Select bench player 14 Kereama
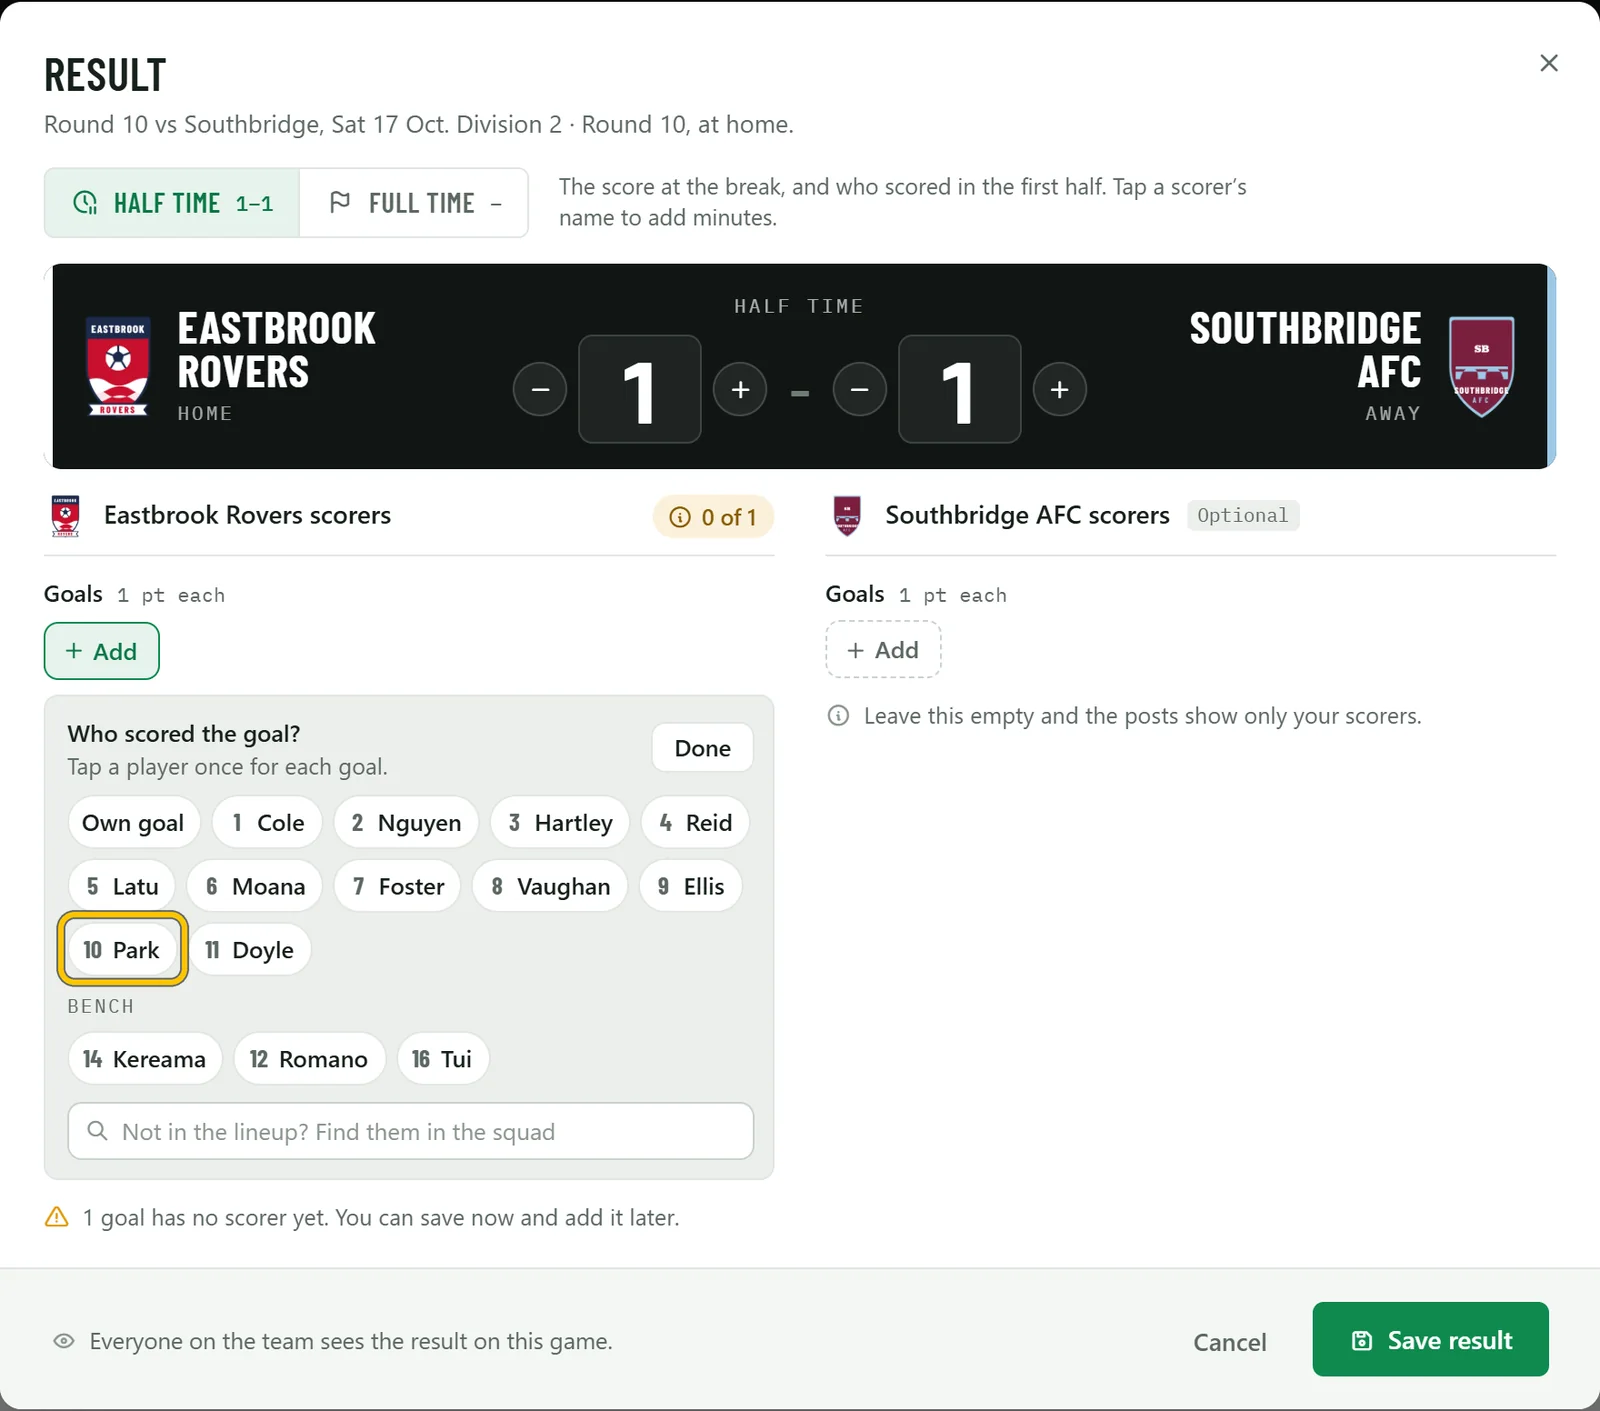The height and width of the screenshot is (1411, 1600). pyautogui.click(x=145, y=1059)
